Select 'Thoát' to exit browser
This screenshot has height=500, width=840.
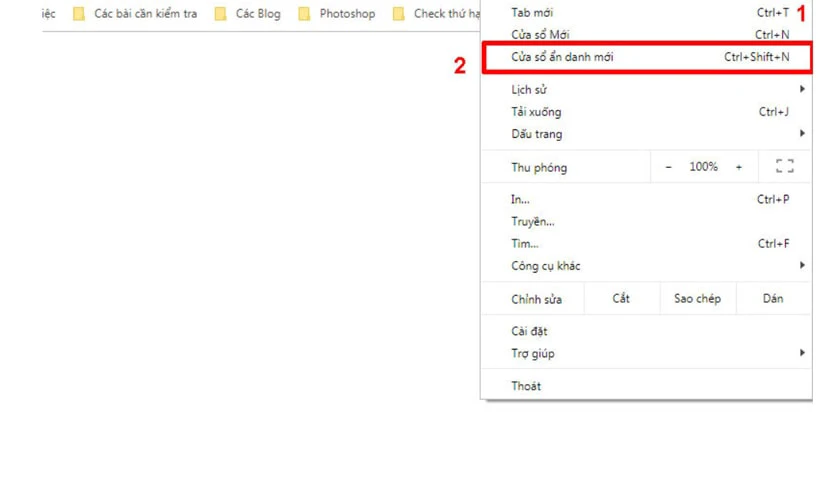[646, 386]
